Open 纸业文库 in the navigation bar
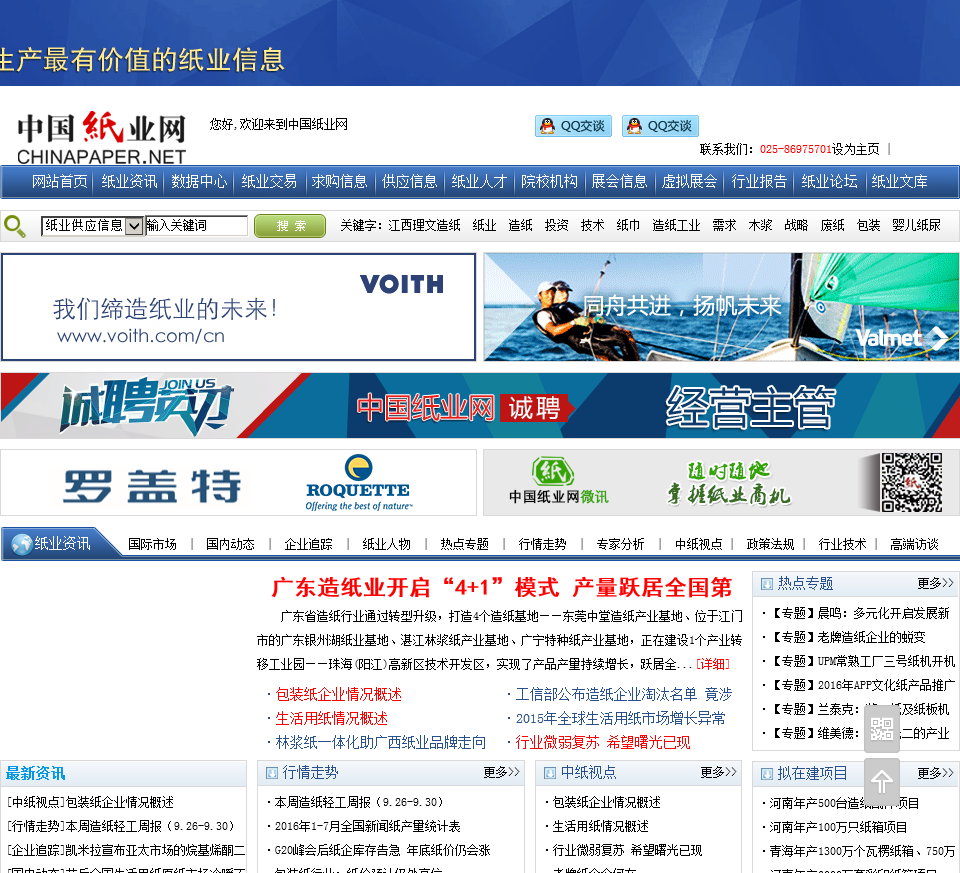 click(899, 182)
